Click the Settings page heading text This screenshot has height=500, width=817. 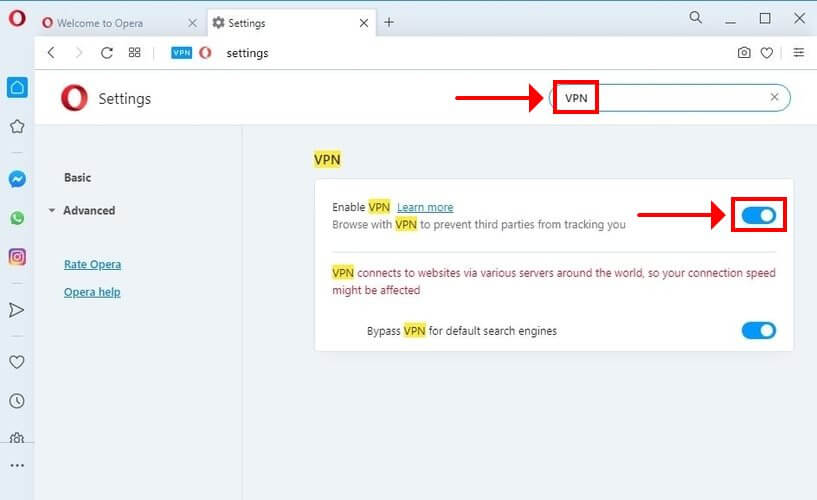[125, 98]
